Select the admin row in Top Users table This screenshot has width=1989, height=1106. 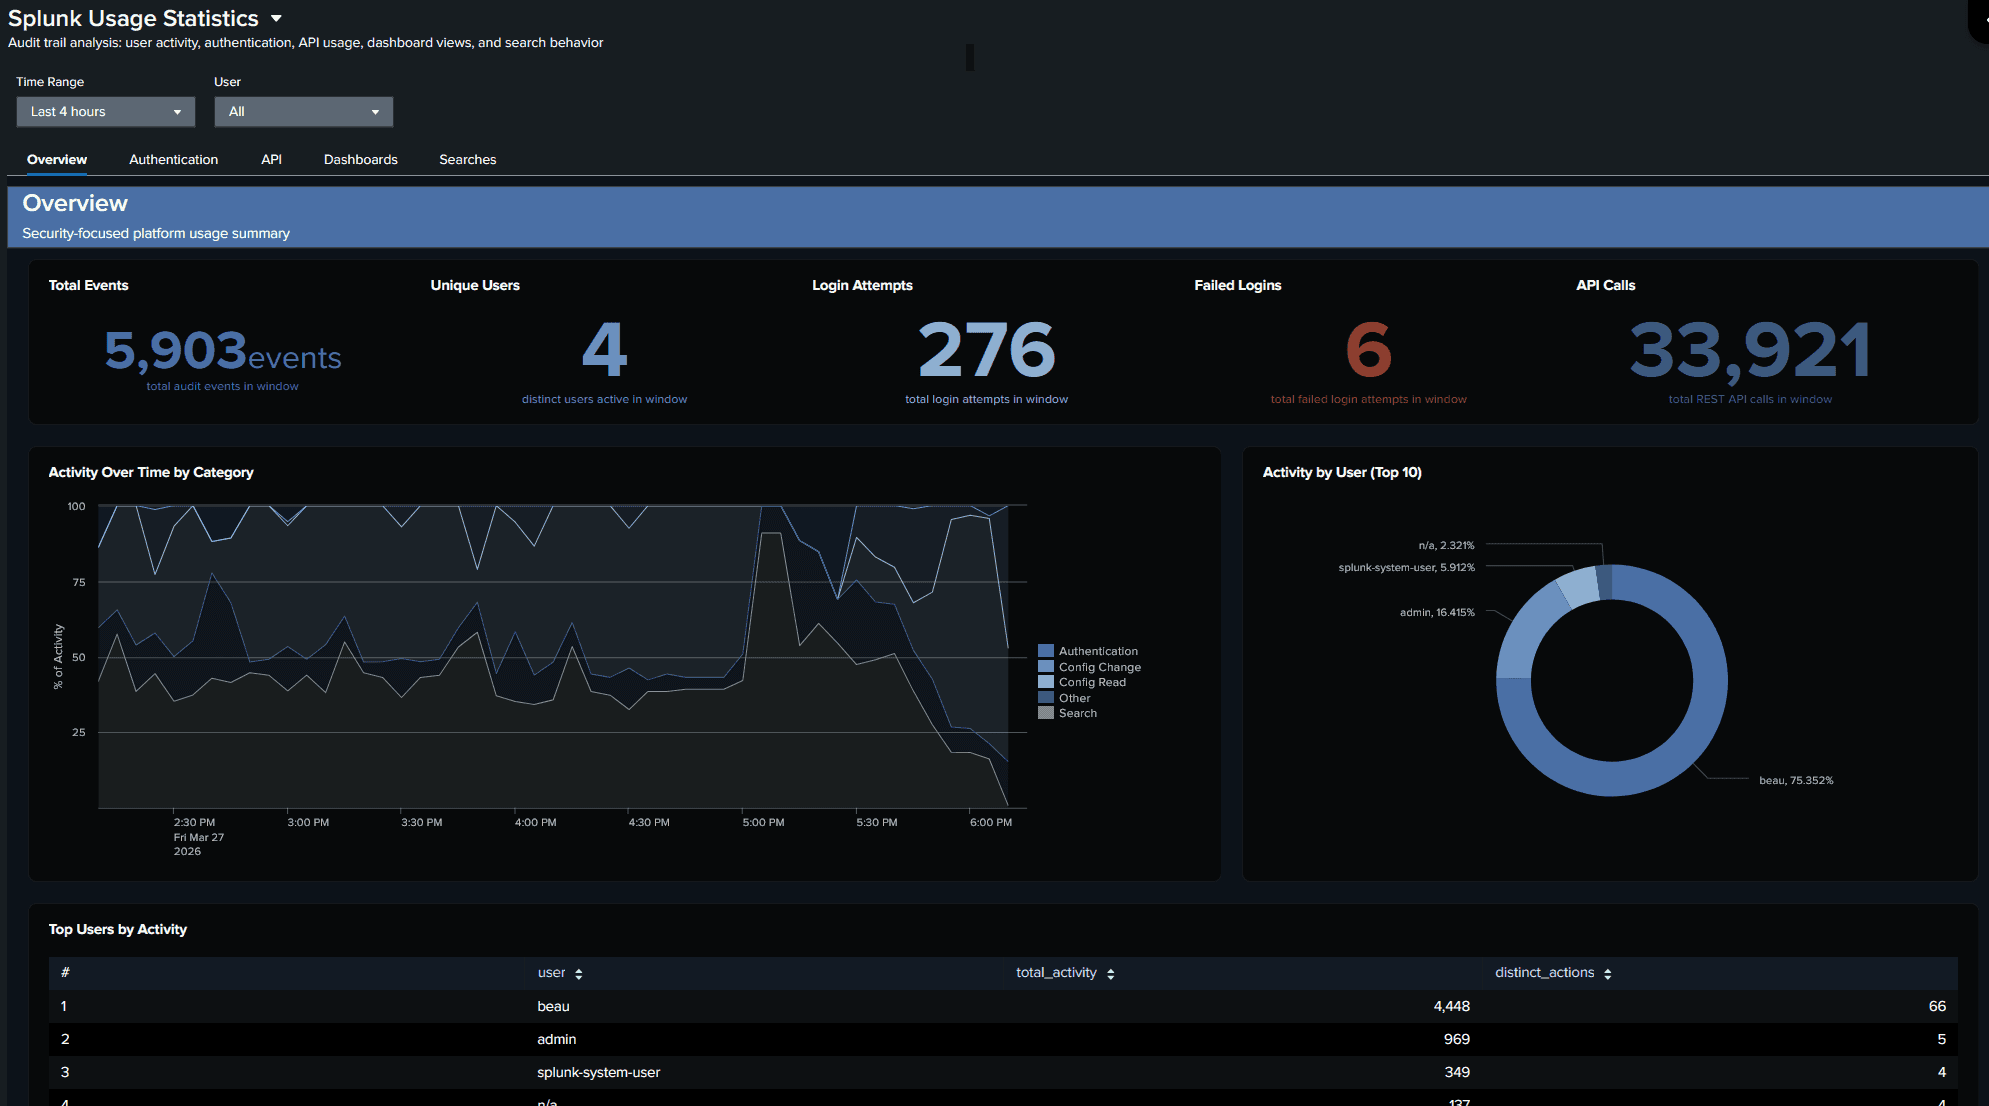click(1003, 1039)
